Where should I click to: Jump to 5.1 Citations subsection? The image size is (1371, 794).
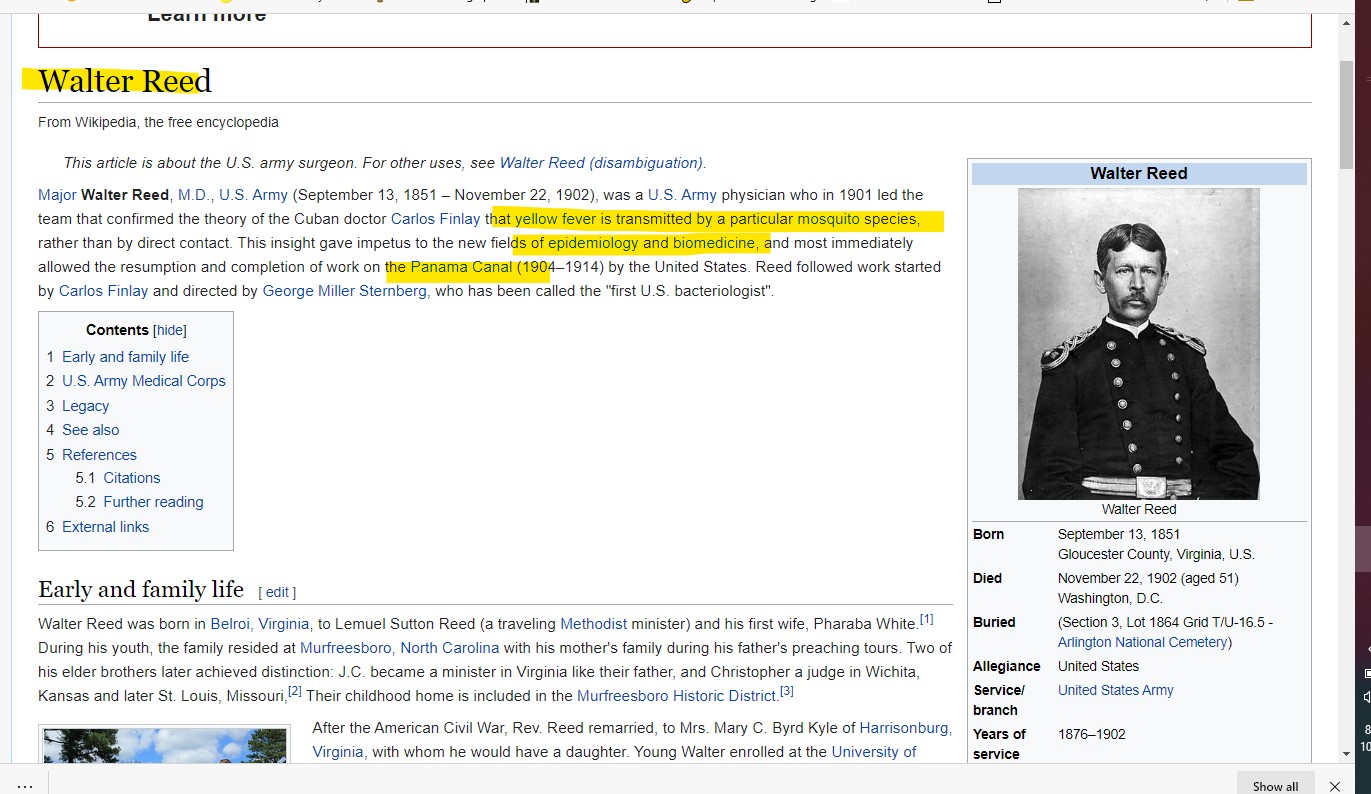tap(131, 478)
